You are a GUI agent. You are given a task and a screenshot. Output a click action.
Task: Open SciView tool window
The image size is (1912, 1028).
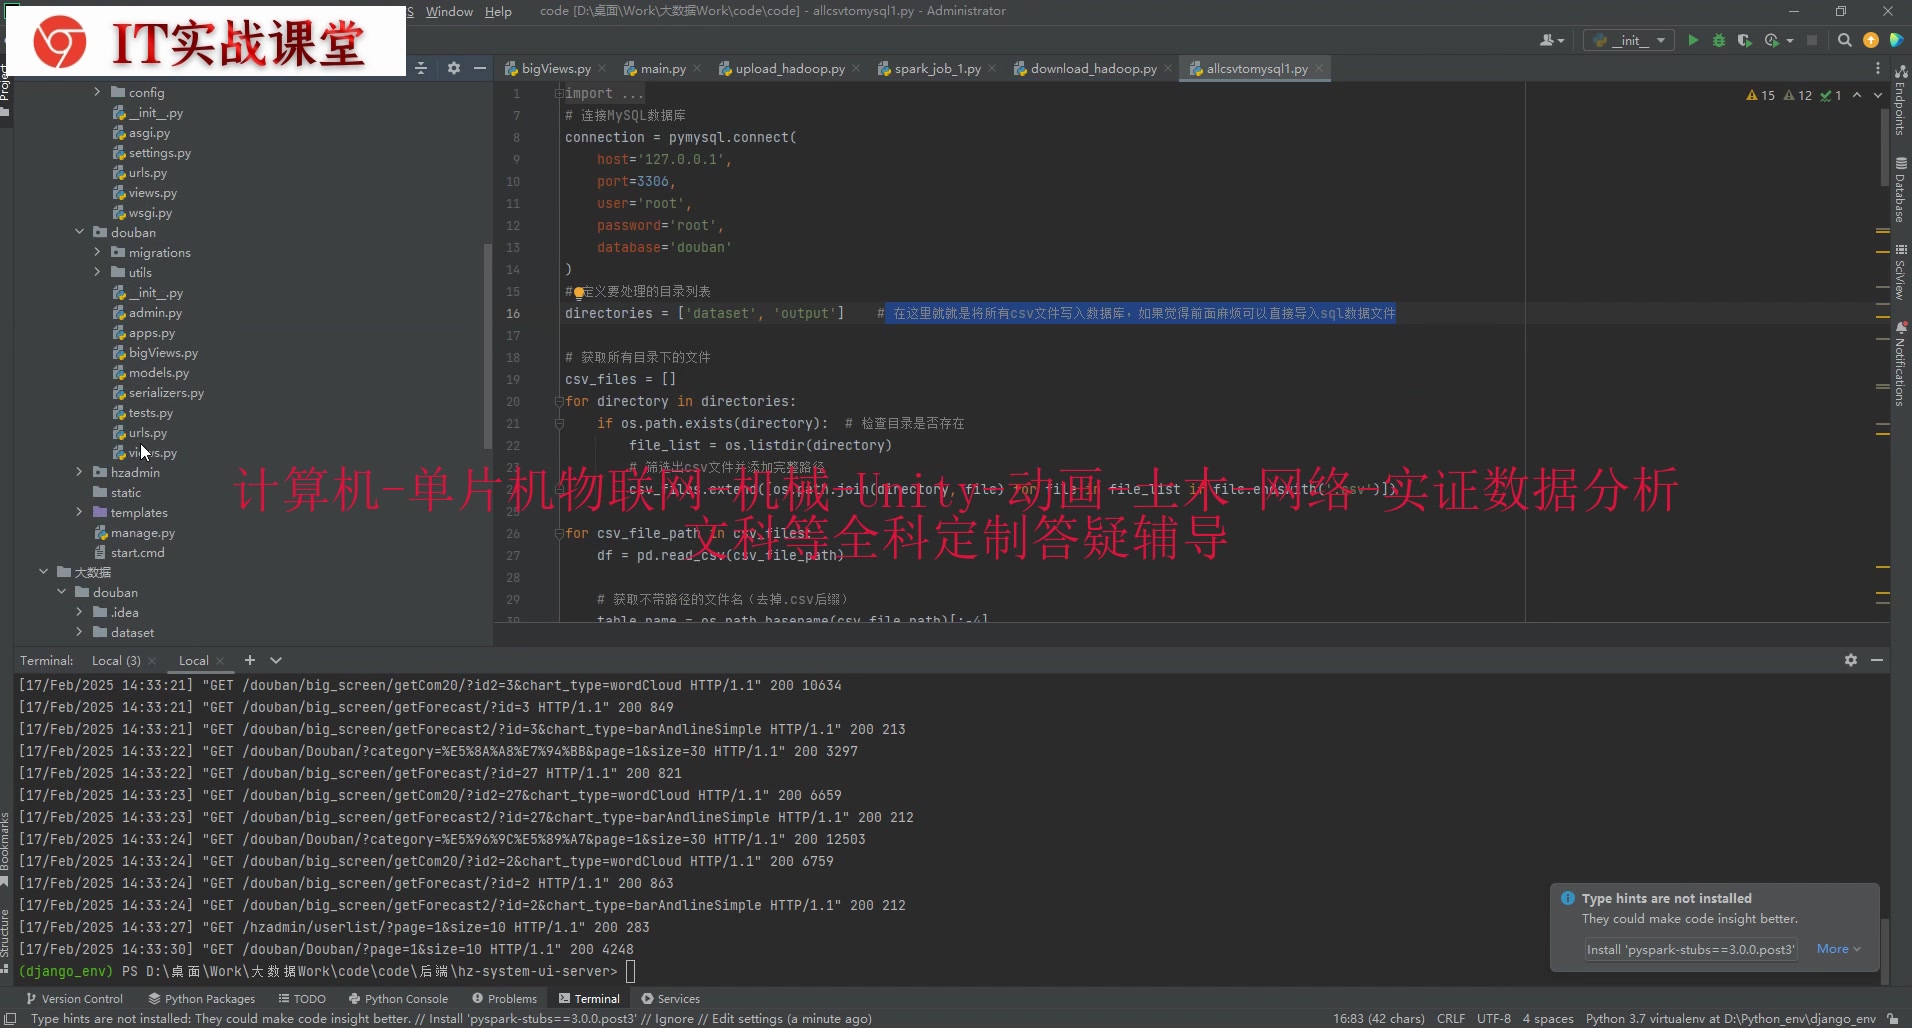[1901, 272]
